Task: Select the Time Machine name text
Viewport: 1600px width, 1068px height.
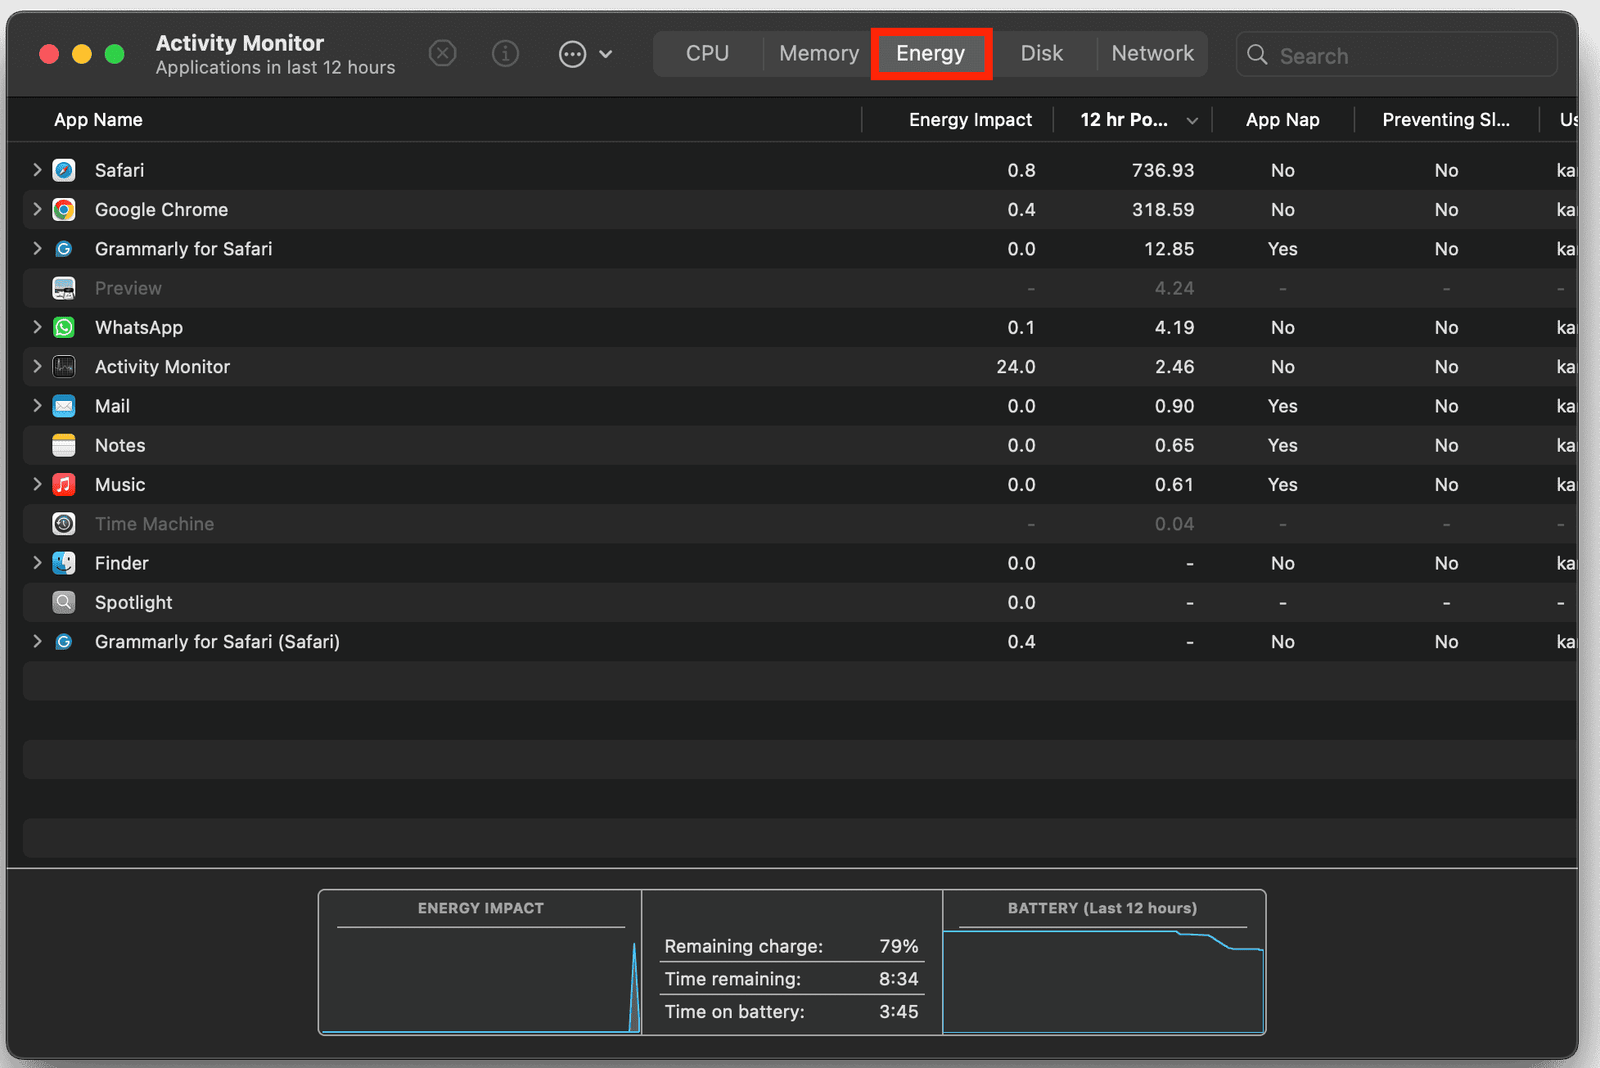Action: (x=154, y=524)
